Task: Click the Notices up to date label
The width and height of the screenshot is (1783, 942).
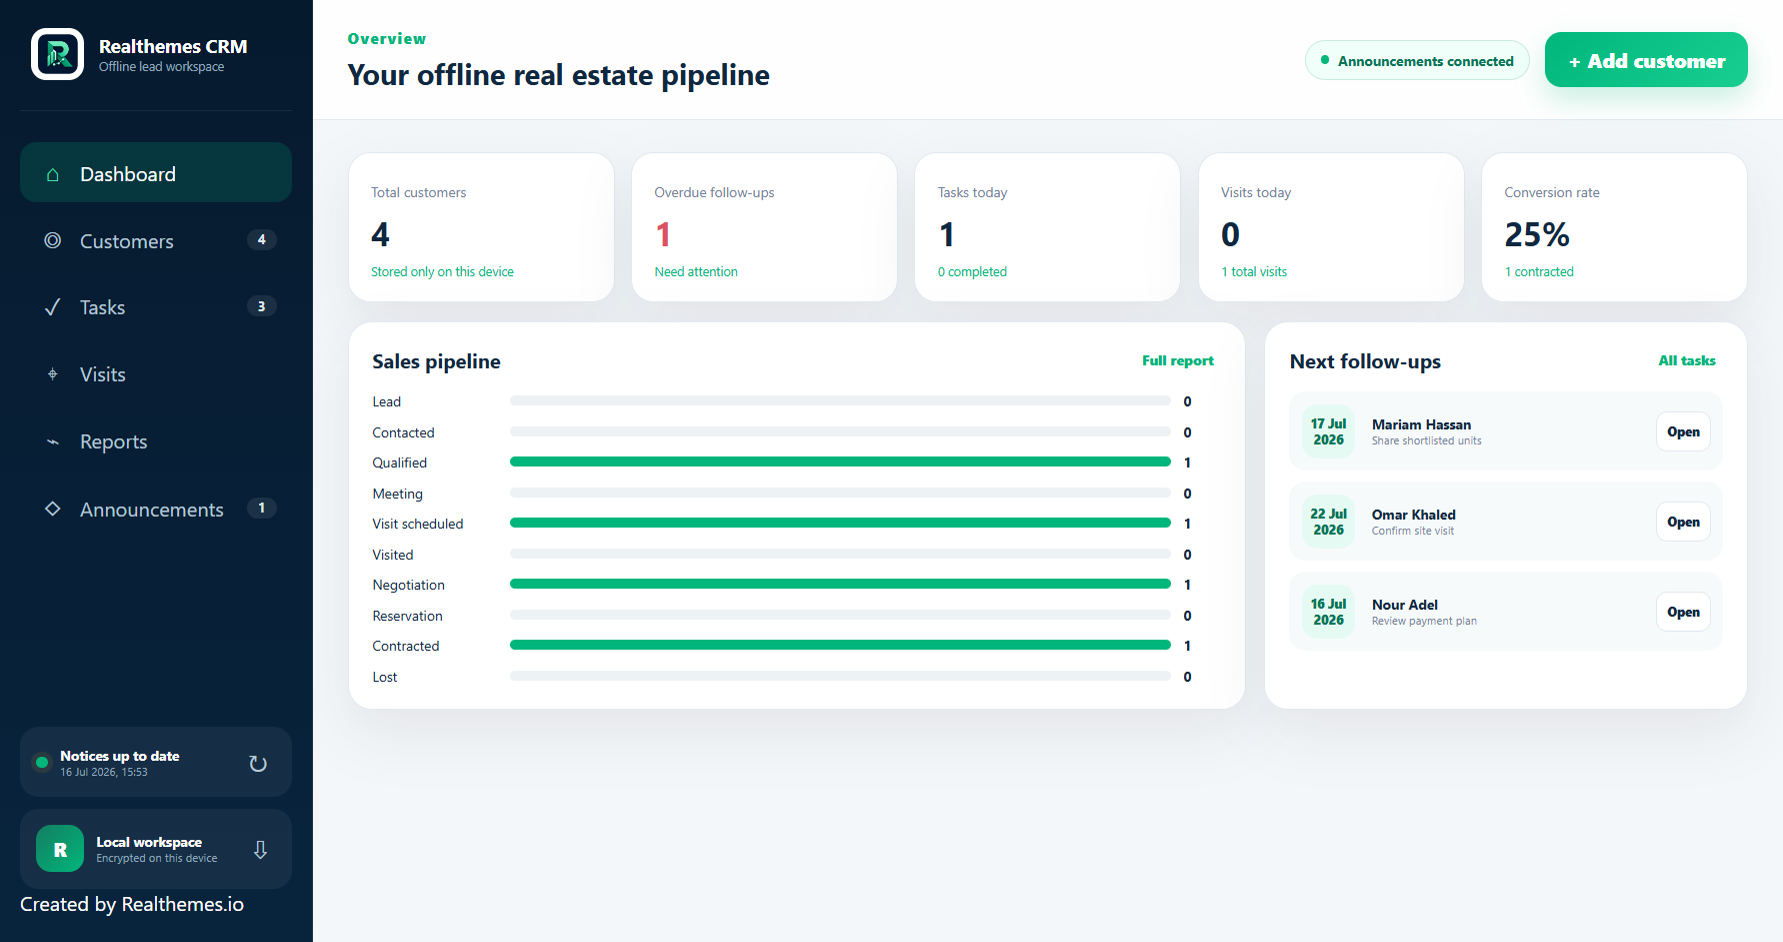Action: click(120, 756)
